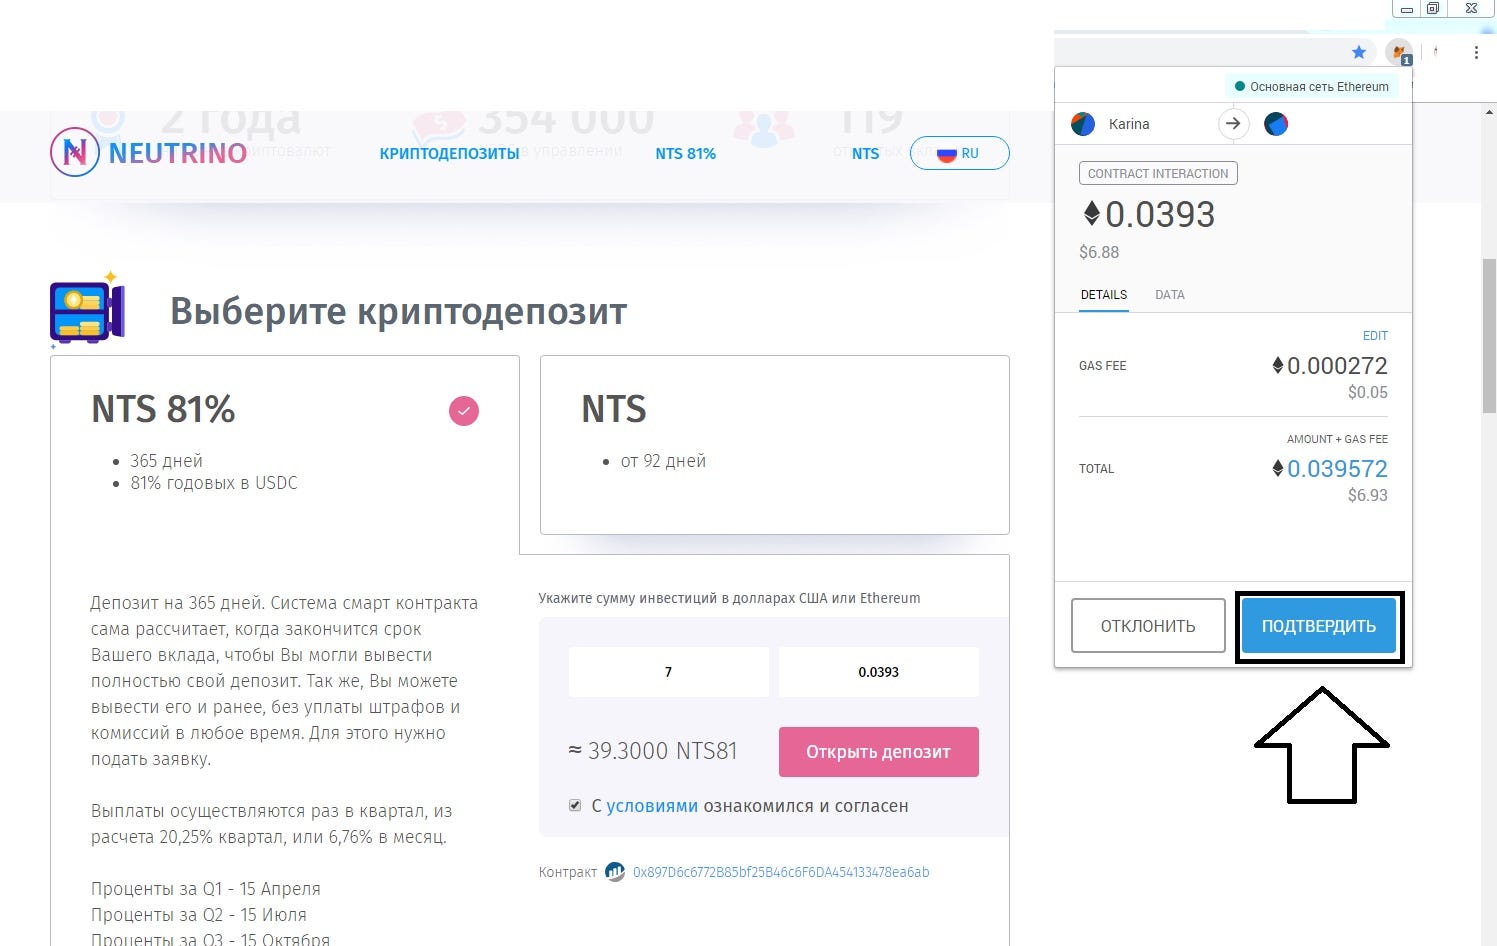1497x946 pixels.
Task: Click Проценты за Q2 - 15 Июля
Action: (199, 915)
